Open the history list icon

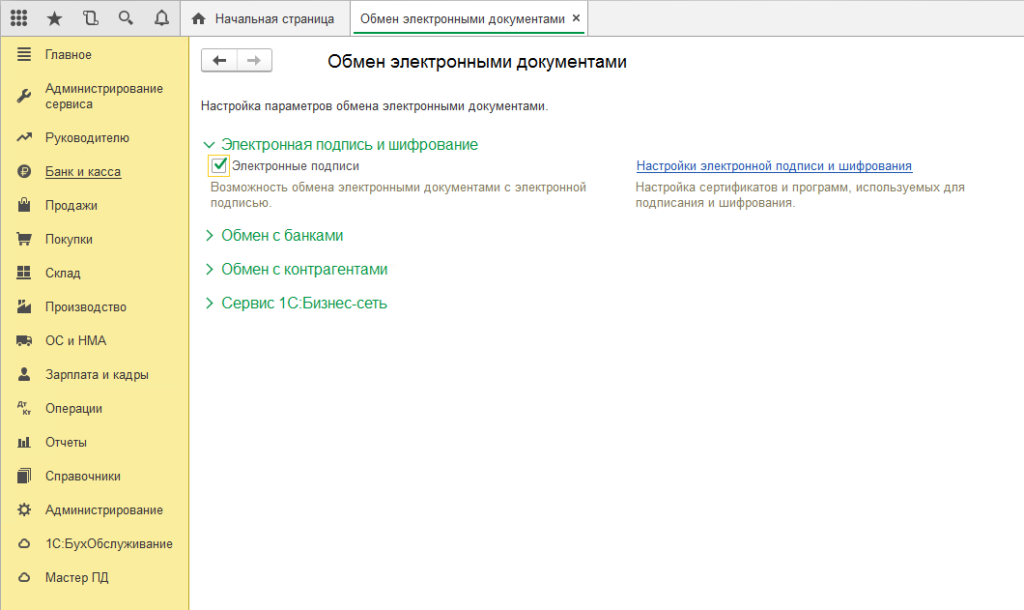pos(91,18)
